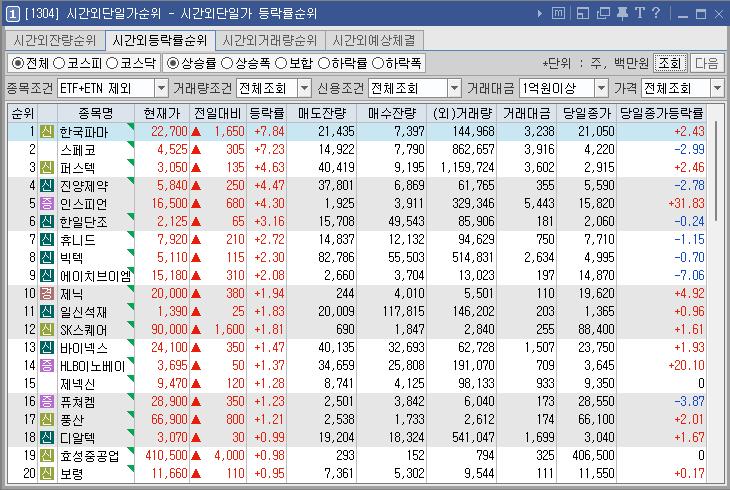Select the 코스닥 radio button
The height and width of the screenshot is (490, 730).
112,63
